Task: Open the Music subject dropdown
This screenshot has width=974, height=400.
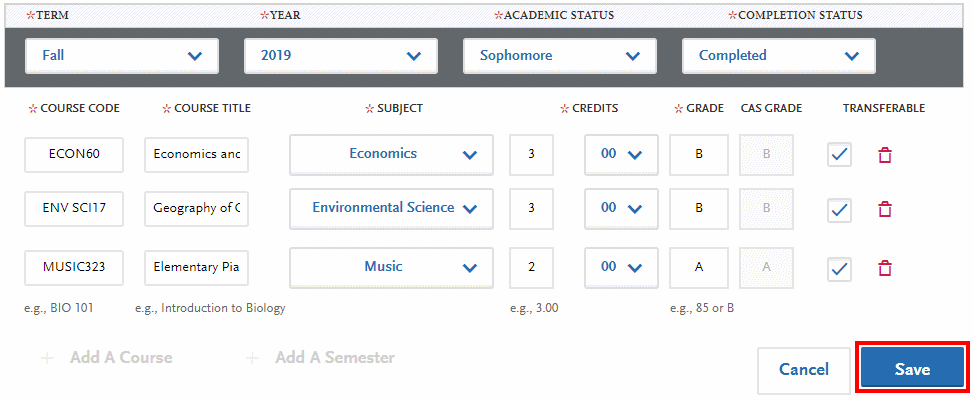Action: pos(391,267)
